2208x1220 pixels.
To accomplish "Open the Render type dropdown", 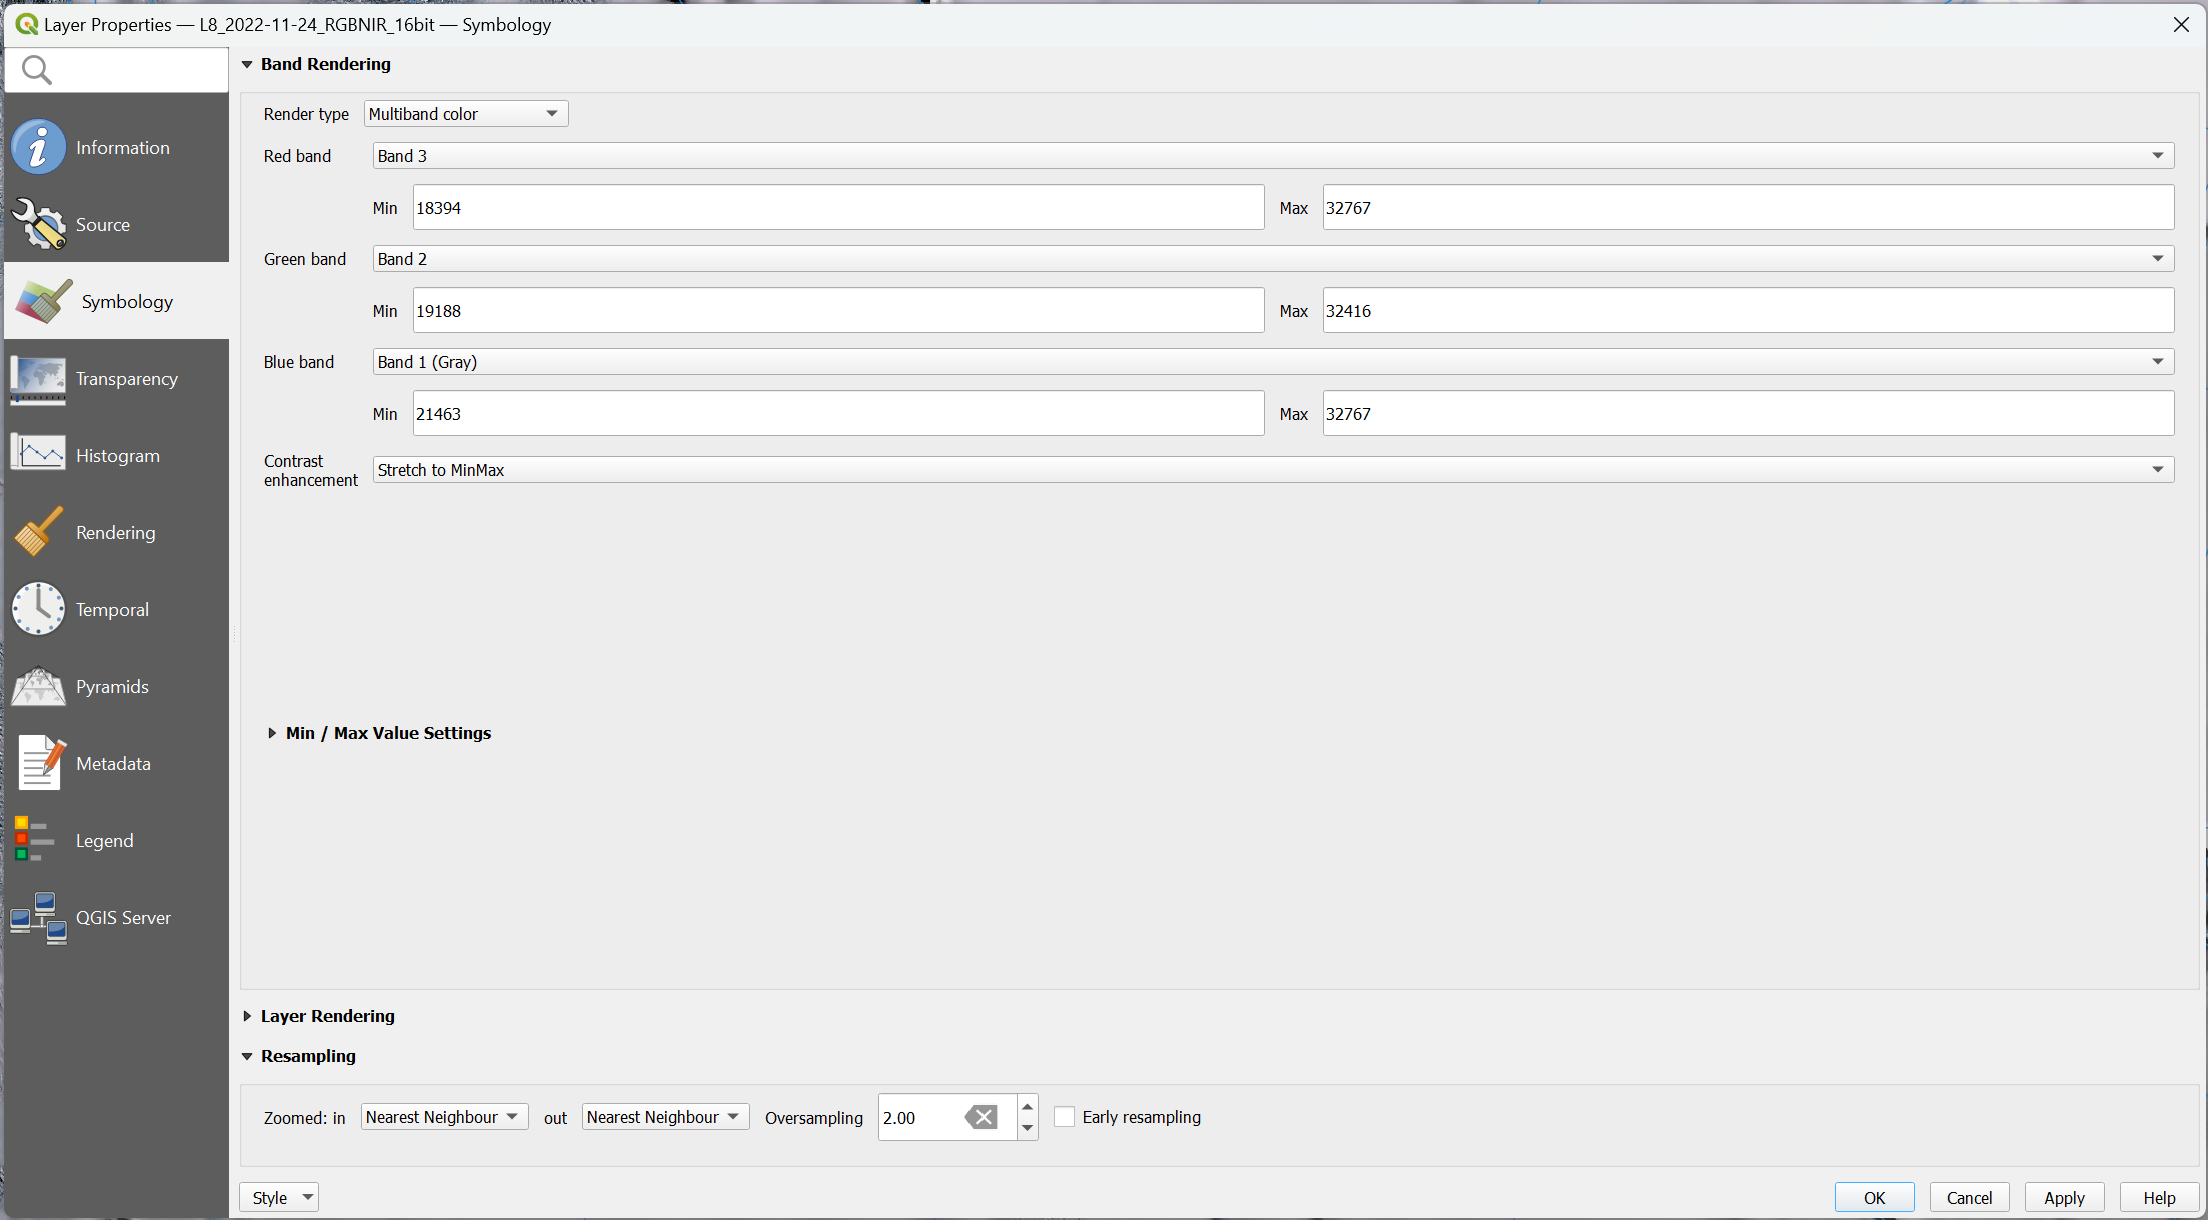I will 465,114.
